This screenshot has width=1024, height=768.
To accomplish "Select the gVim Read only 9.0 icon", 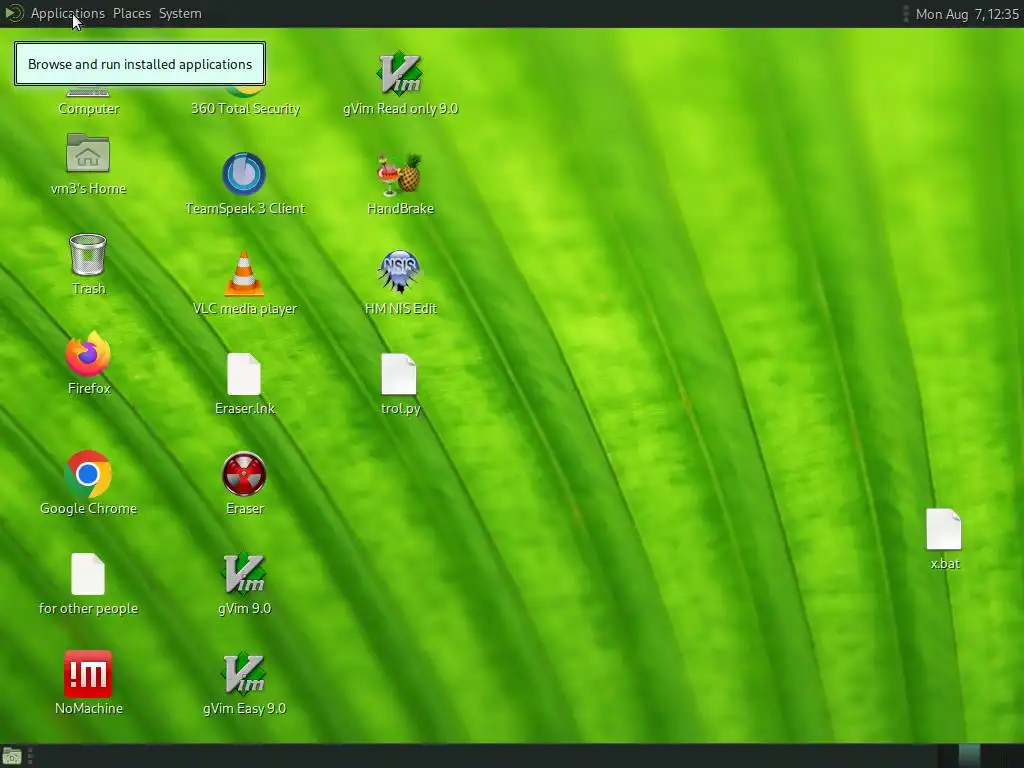I will [x=399, y=73].
